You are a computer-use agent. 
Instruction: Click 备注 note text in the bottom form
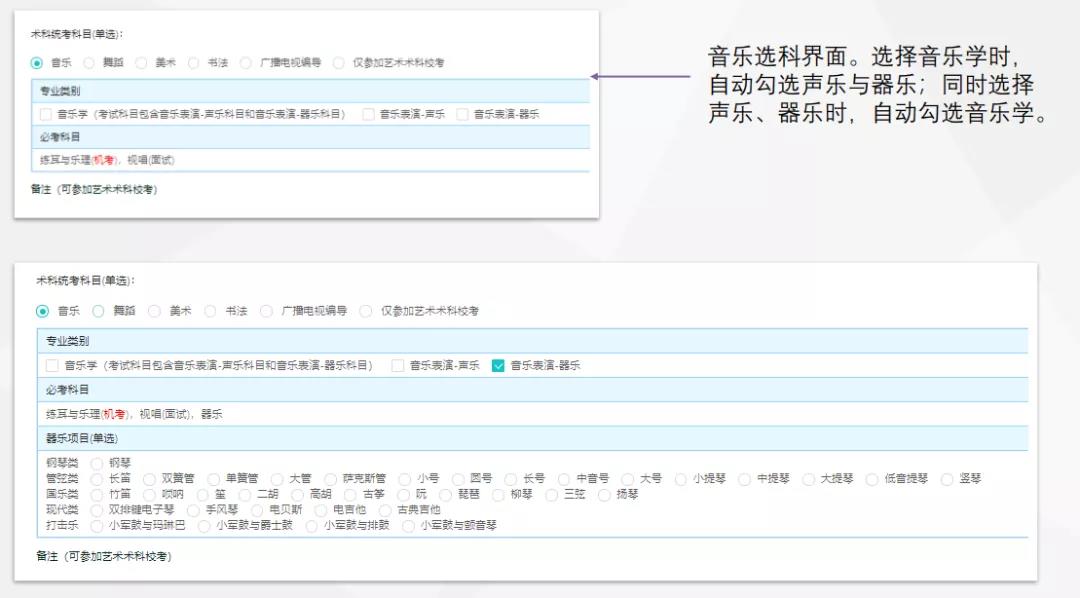coord(103,556)
